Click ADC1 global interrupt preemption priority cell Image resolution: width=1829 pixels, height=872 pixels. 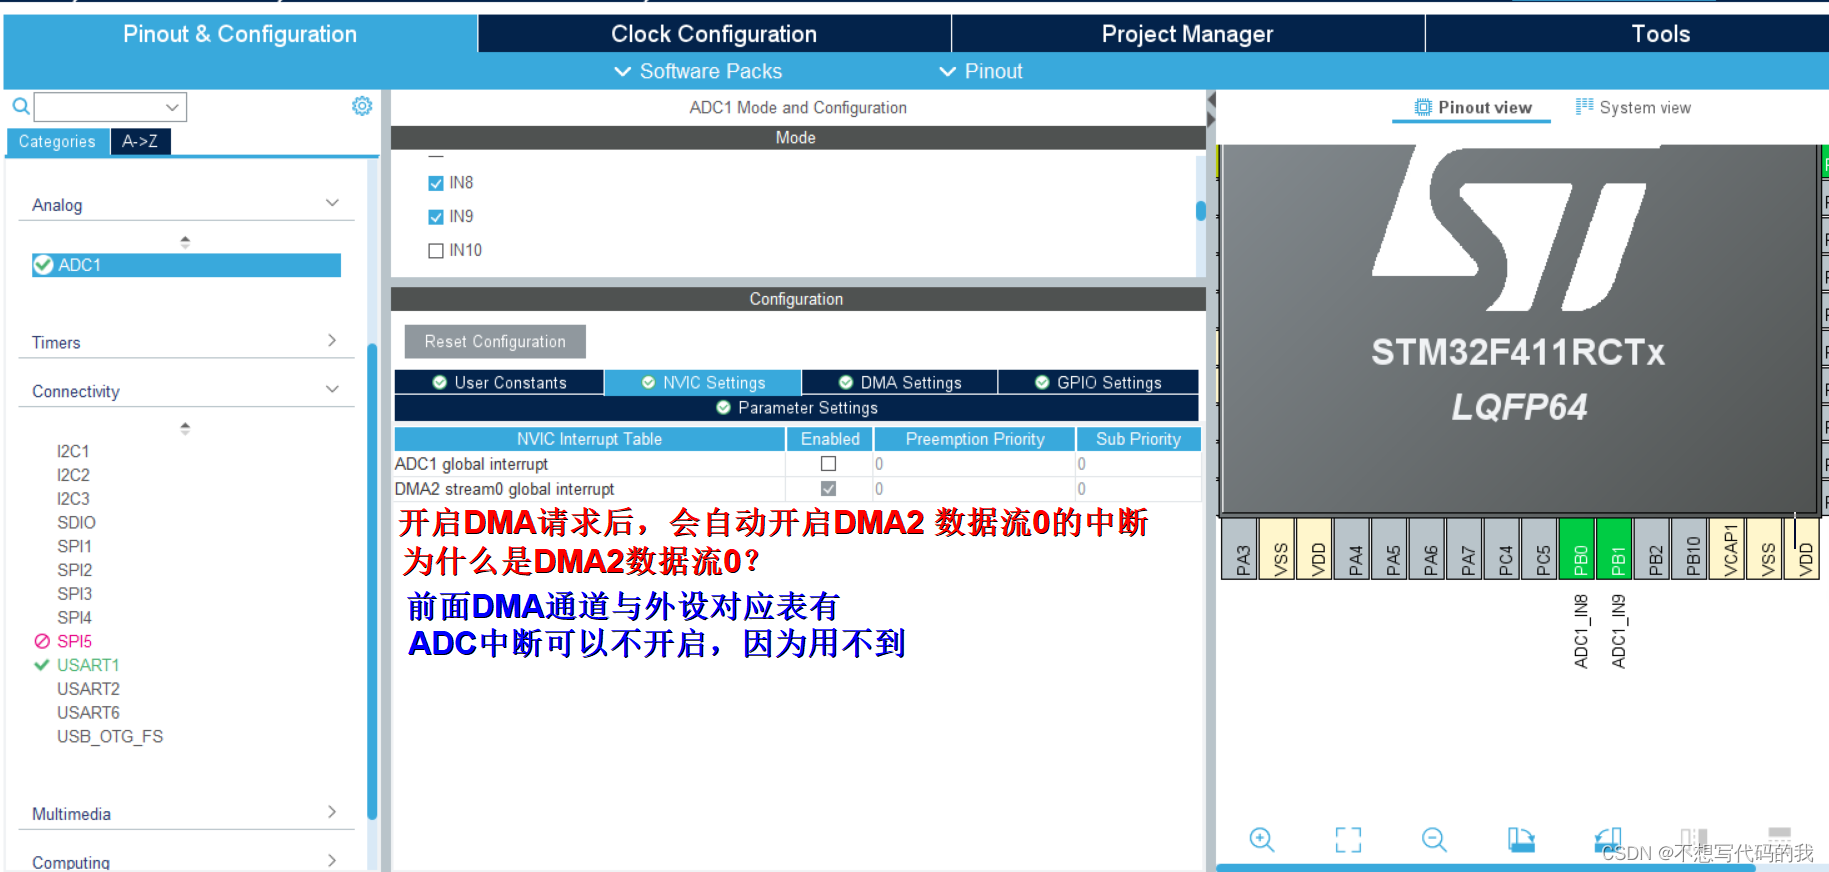(x=974, y=464)
